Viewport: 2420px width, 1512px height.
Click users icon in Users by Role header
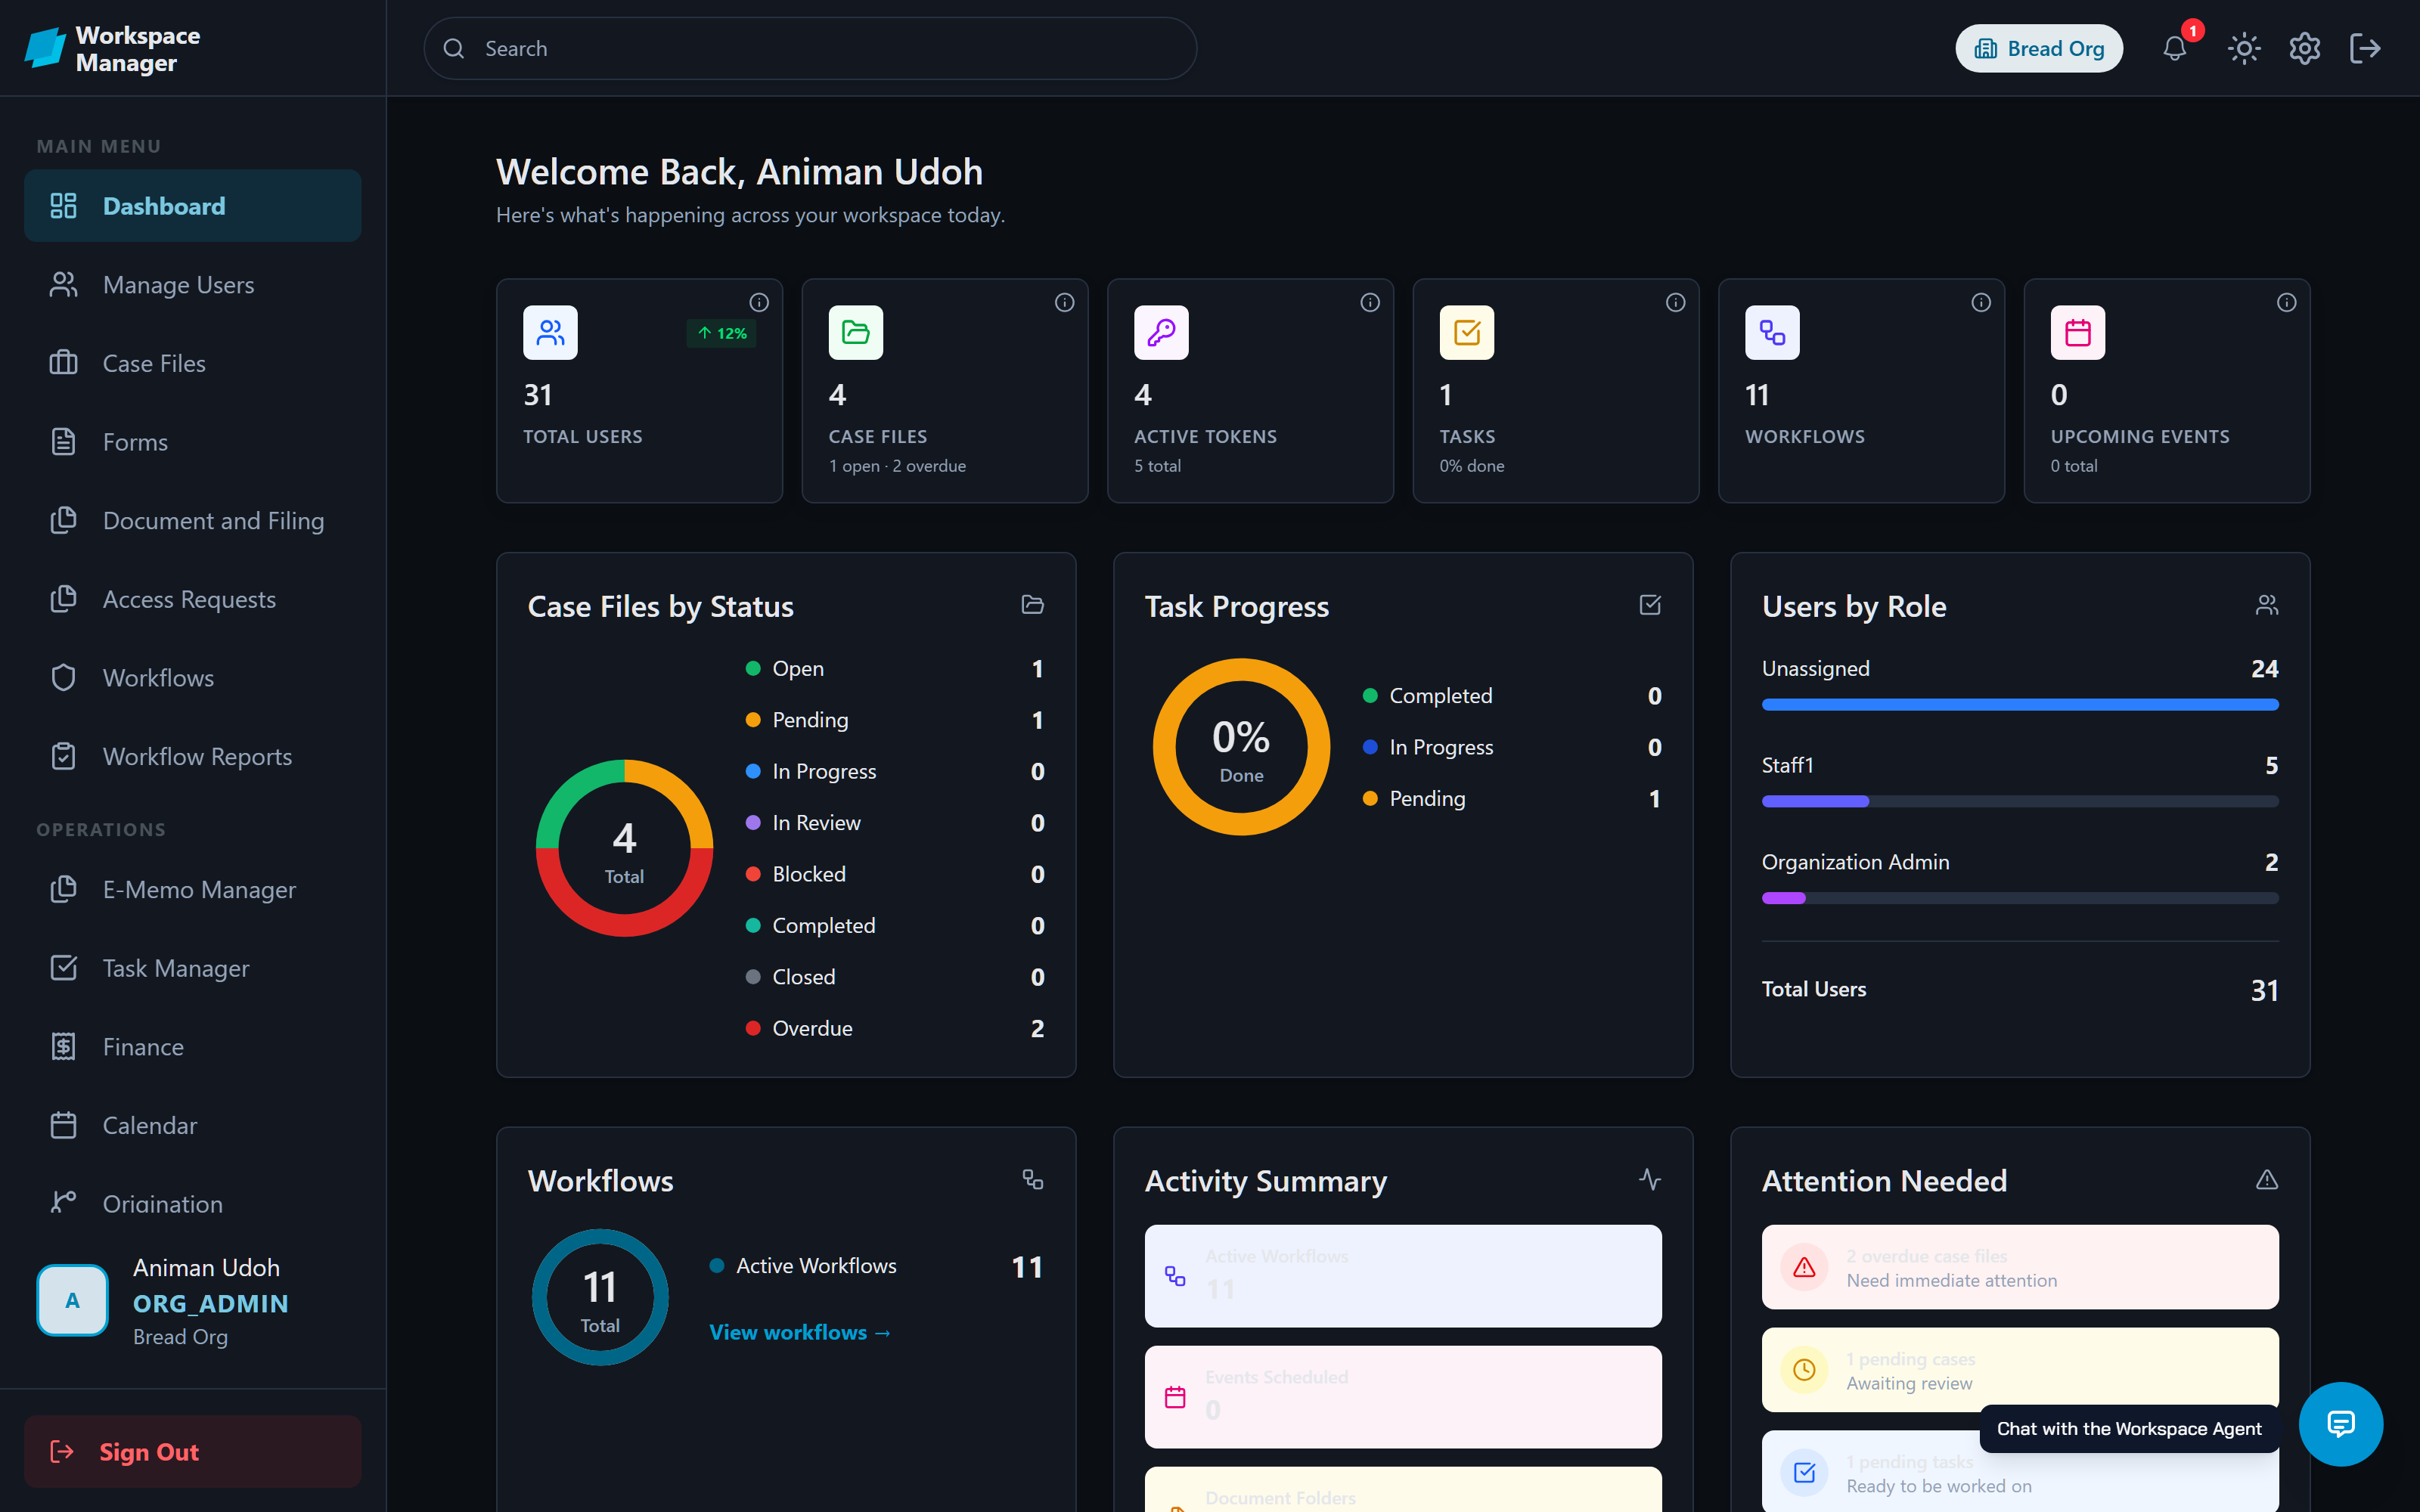coord(2267,605)
